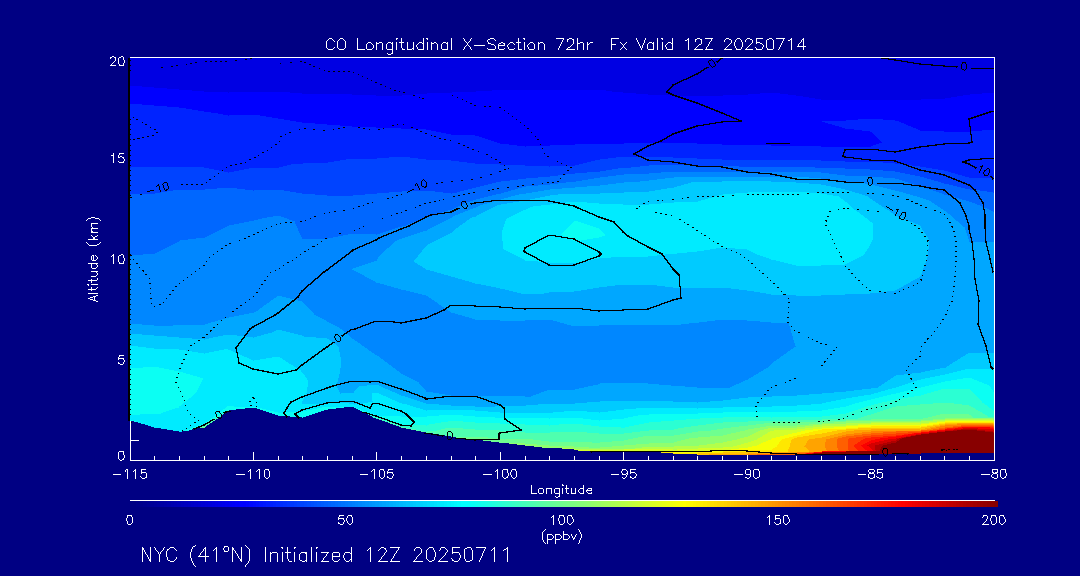Screen dimensions: 1080x576
Task: Click inside the small closed contour at 10 km altitude
Action: click(x=561, y=251)
